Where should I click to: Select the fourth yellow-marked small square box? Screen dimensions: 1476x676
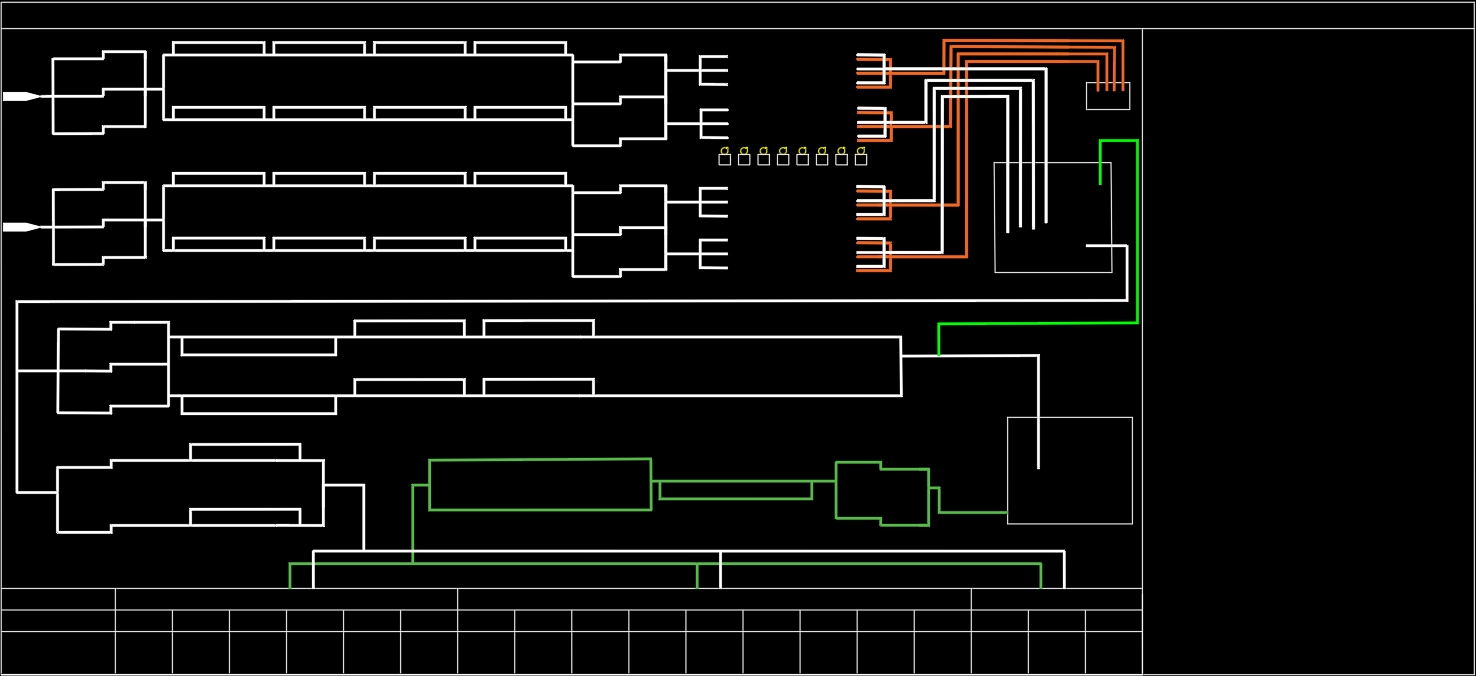(783, 159)
